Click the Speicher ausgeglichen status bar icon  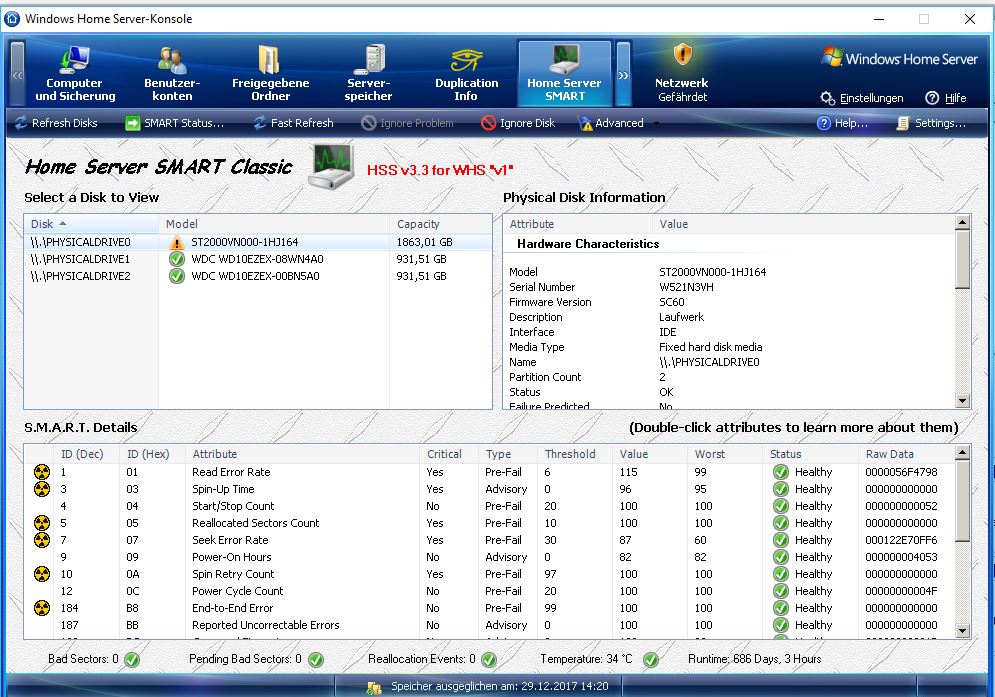374,687
